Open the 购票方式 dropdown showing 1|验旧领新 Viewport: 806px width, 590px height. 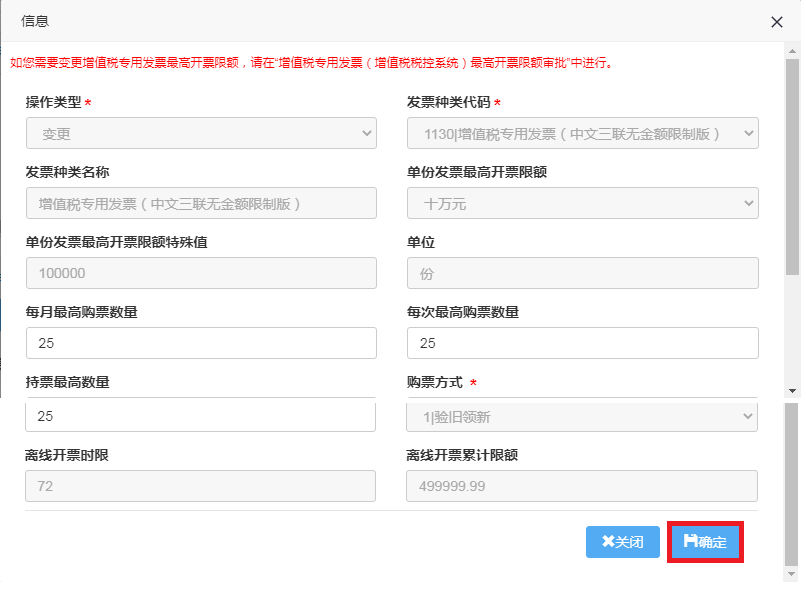[581, 416]
